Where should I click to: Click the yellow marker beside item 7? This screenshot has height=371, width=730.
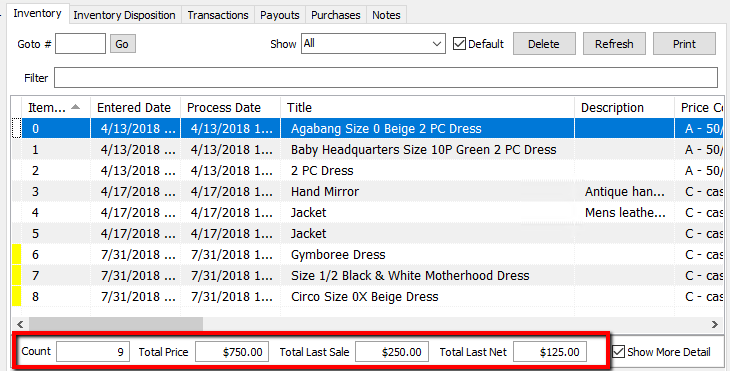[16, 276]
